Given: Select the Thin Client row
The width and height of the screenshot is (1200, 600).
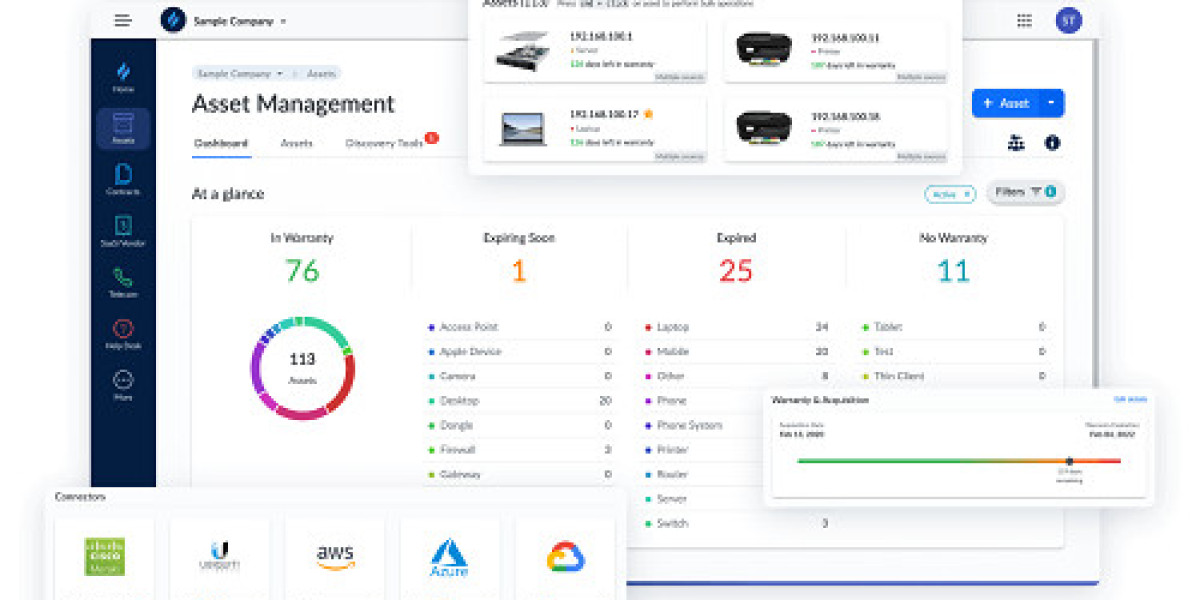Looking at the screenshot, I should (x=954, y=377).
